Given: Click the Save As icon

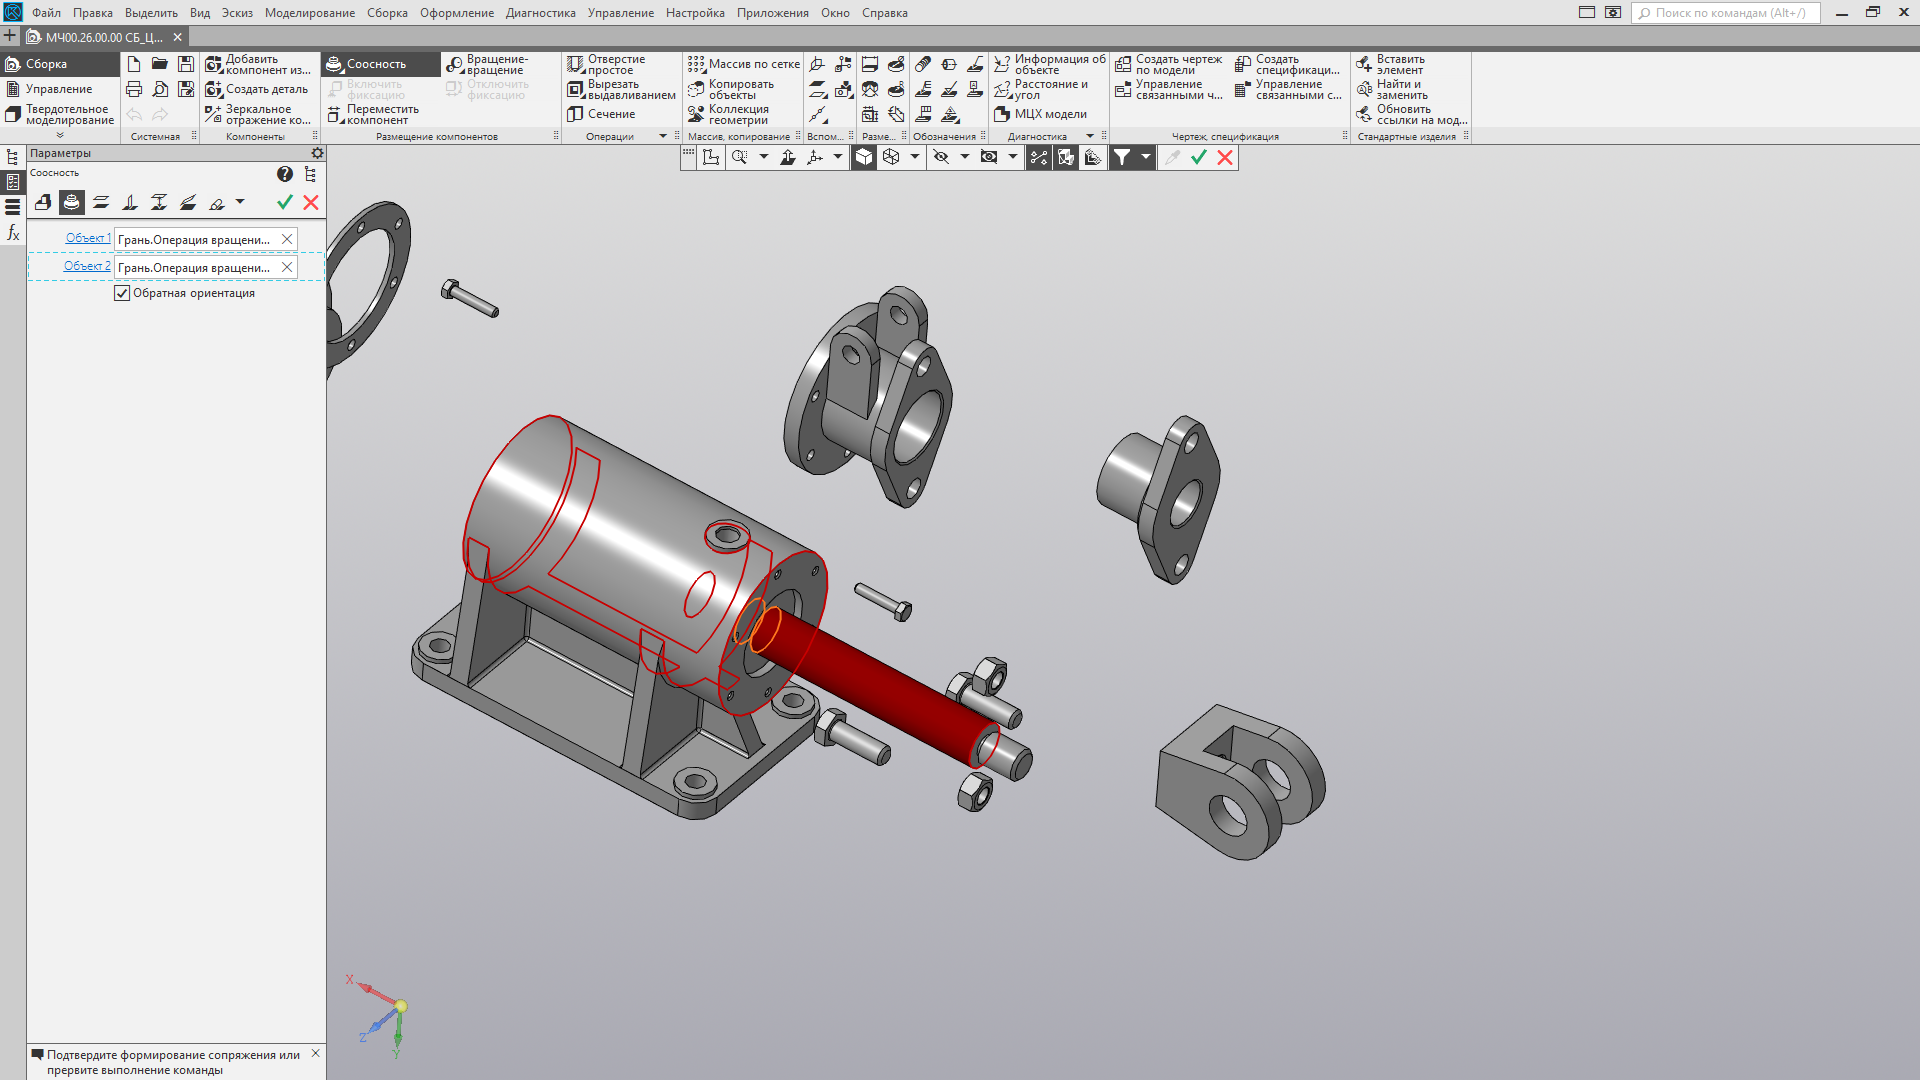Looking at the screenshot, I should (x=186, y=89).
